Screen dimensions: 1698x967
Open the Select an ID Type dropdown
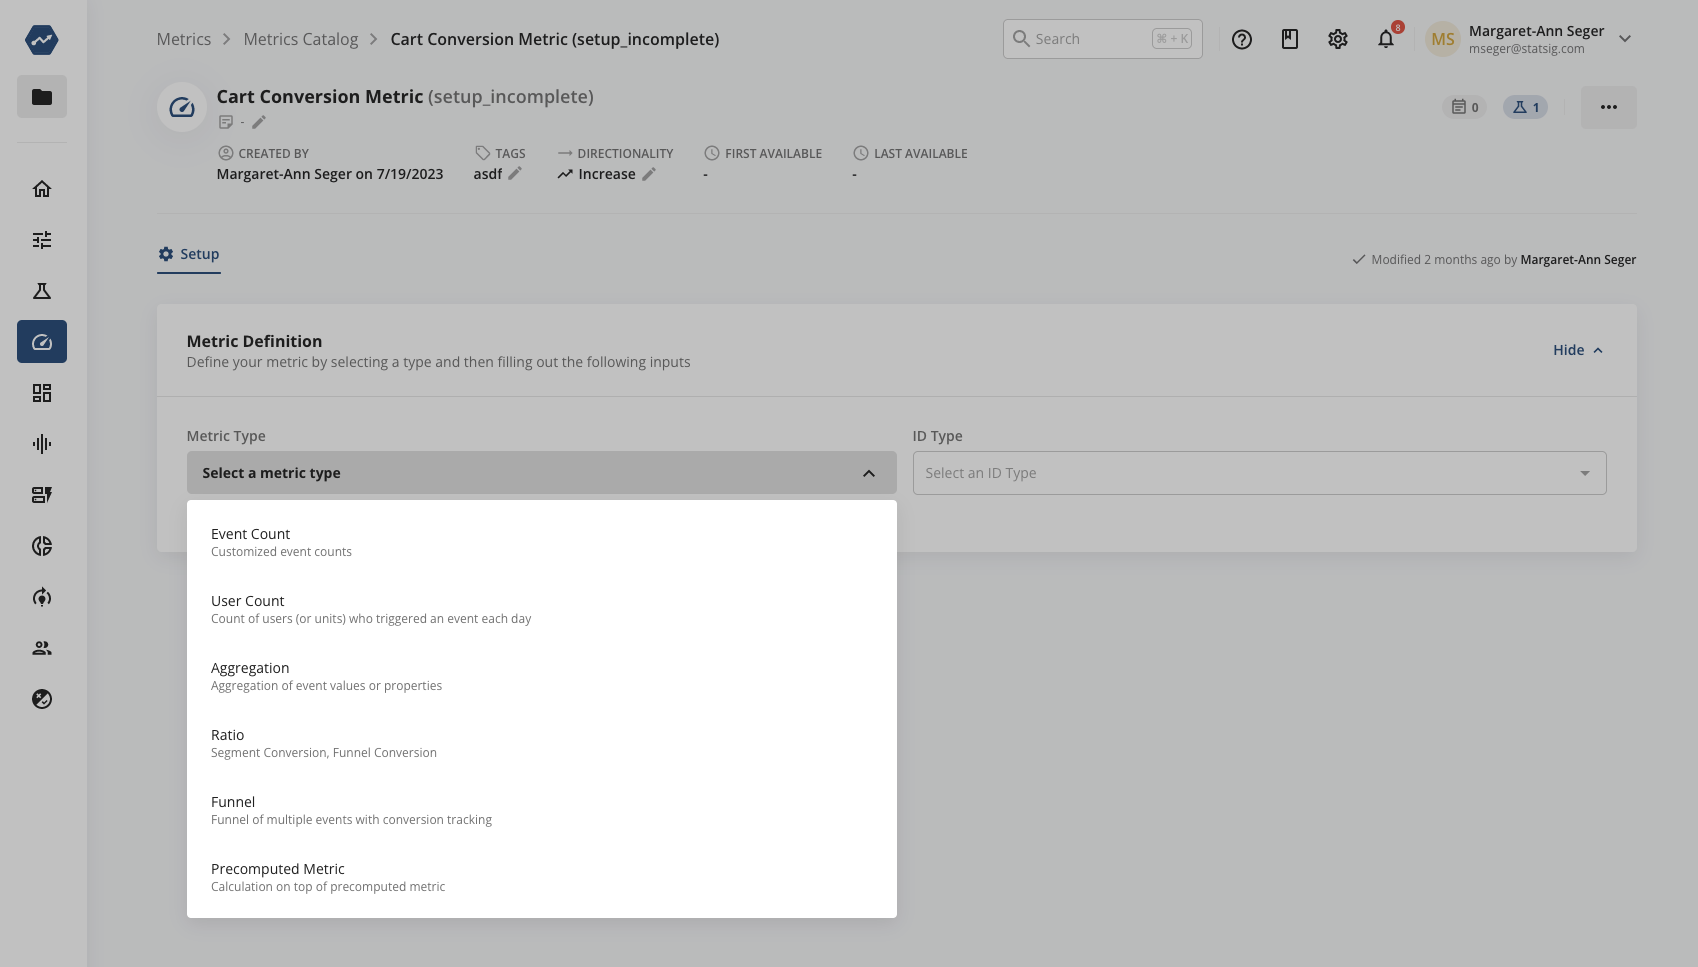coord(1258,472)
